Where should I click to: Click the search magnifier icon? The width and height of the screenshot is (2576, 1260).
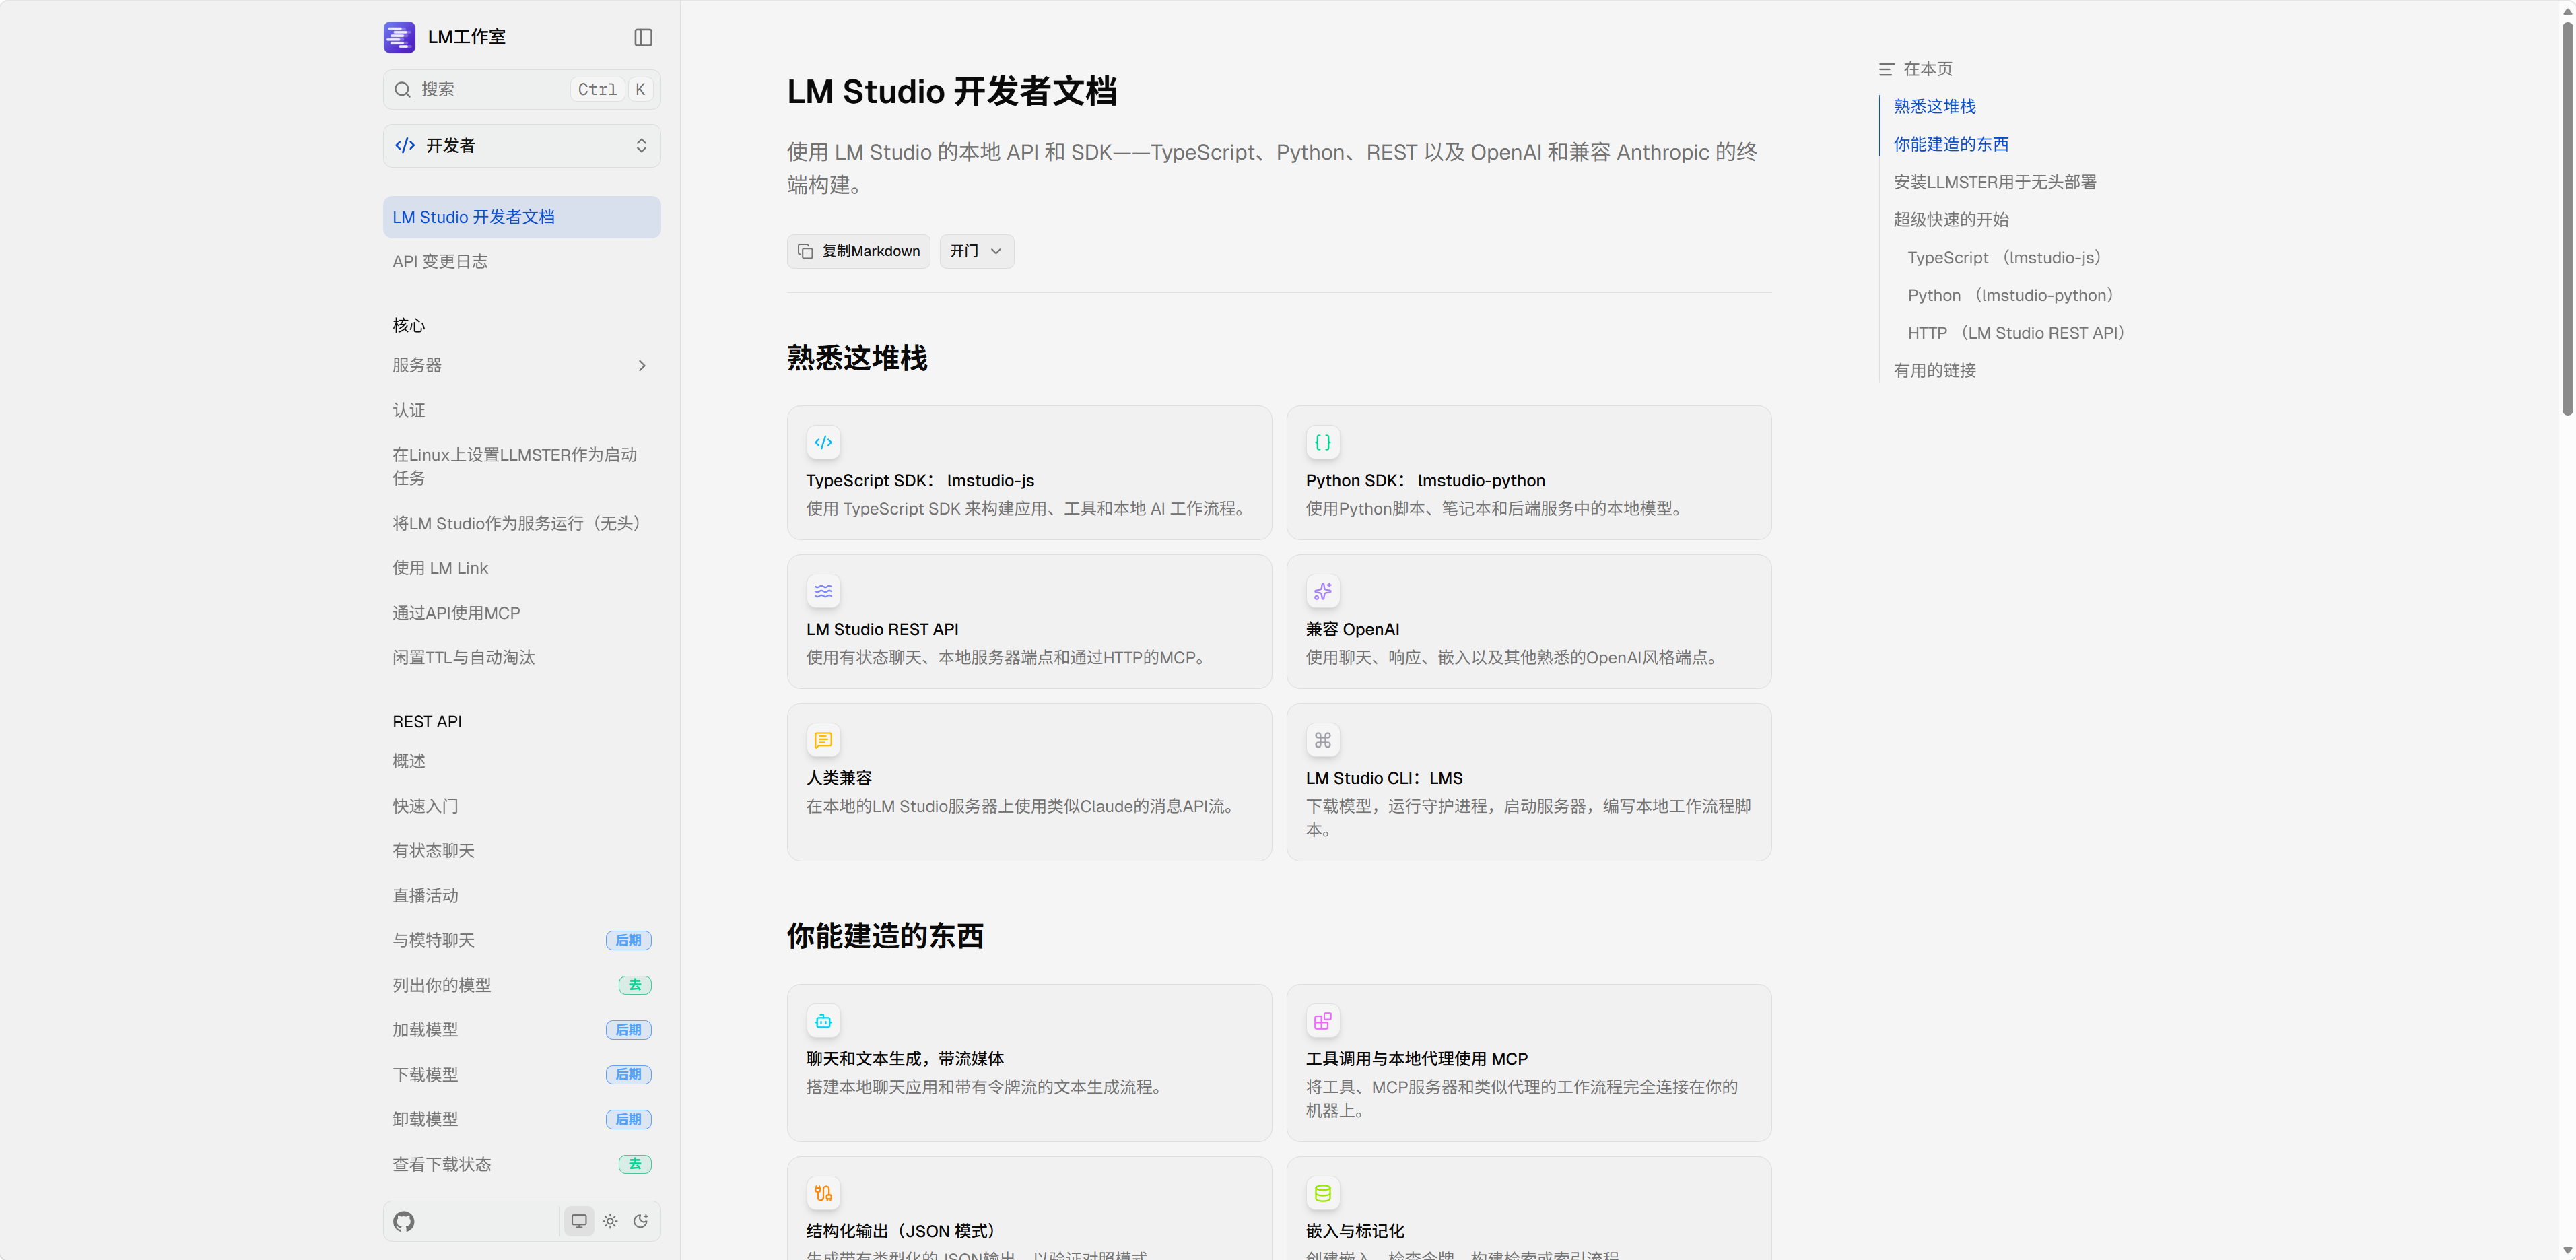(402, 89)
